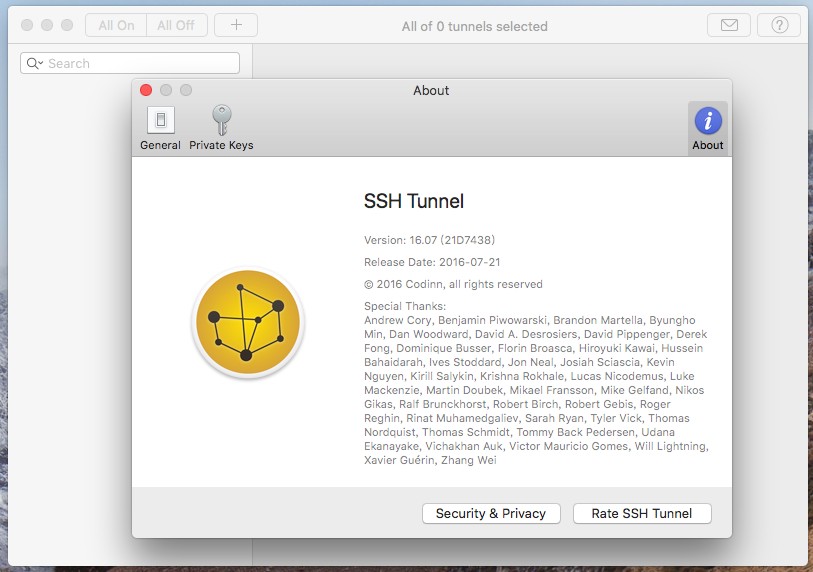This screenshot has width=813, height=572.
Task: Click the SSH Tunnel heading text
Action: click(414, 201)
